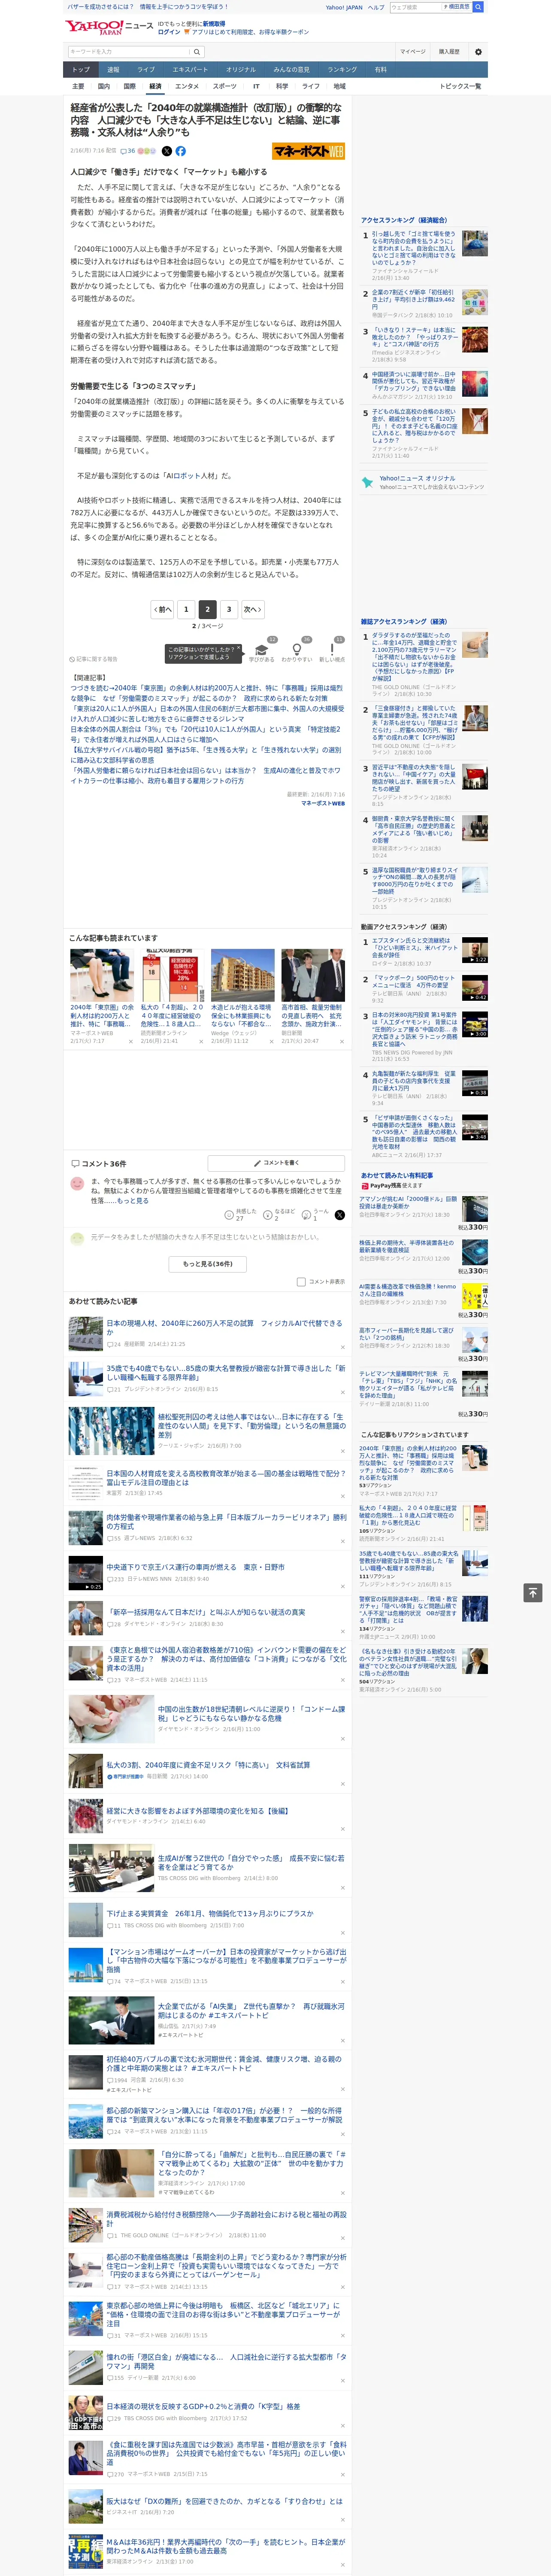Open the 高市首相 recommended article thumbnail
This screenshot has width=551, height=2576.
coord(313,975)
